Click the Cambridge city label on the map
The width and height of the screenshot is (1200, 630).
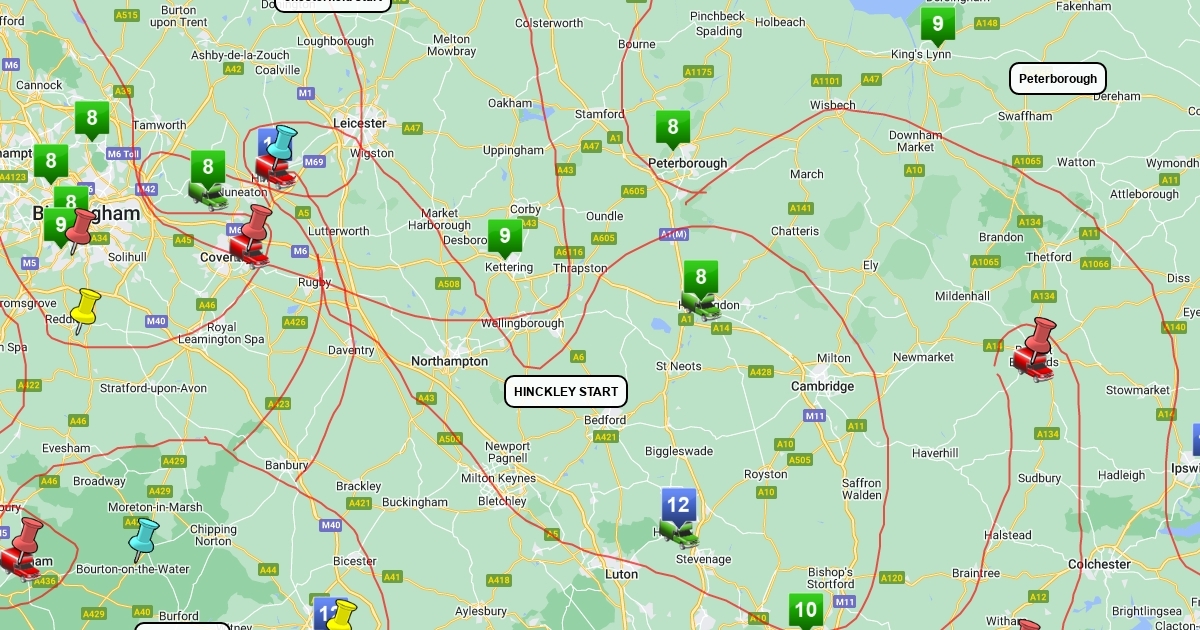pos(823,386)
